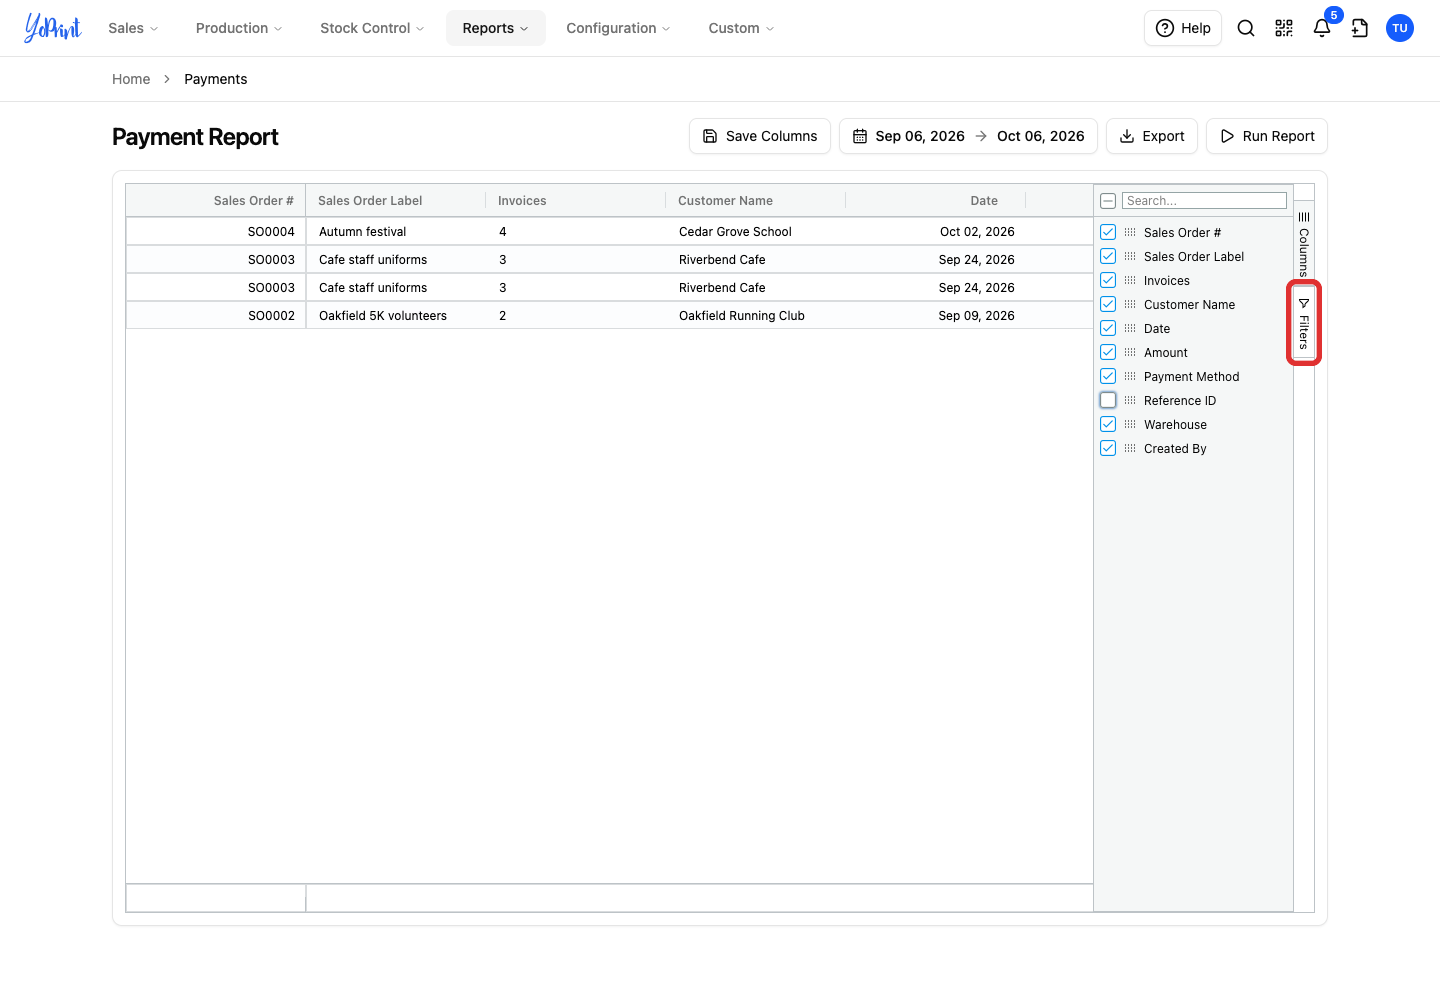
Task: Click Cedar Grove School customer cell
Action: (756, 231)
